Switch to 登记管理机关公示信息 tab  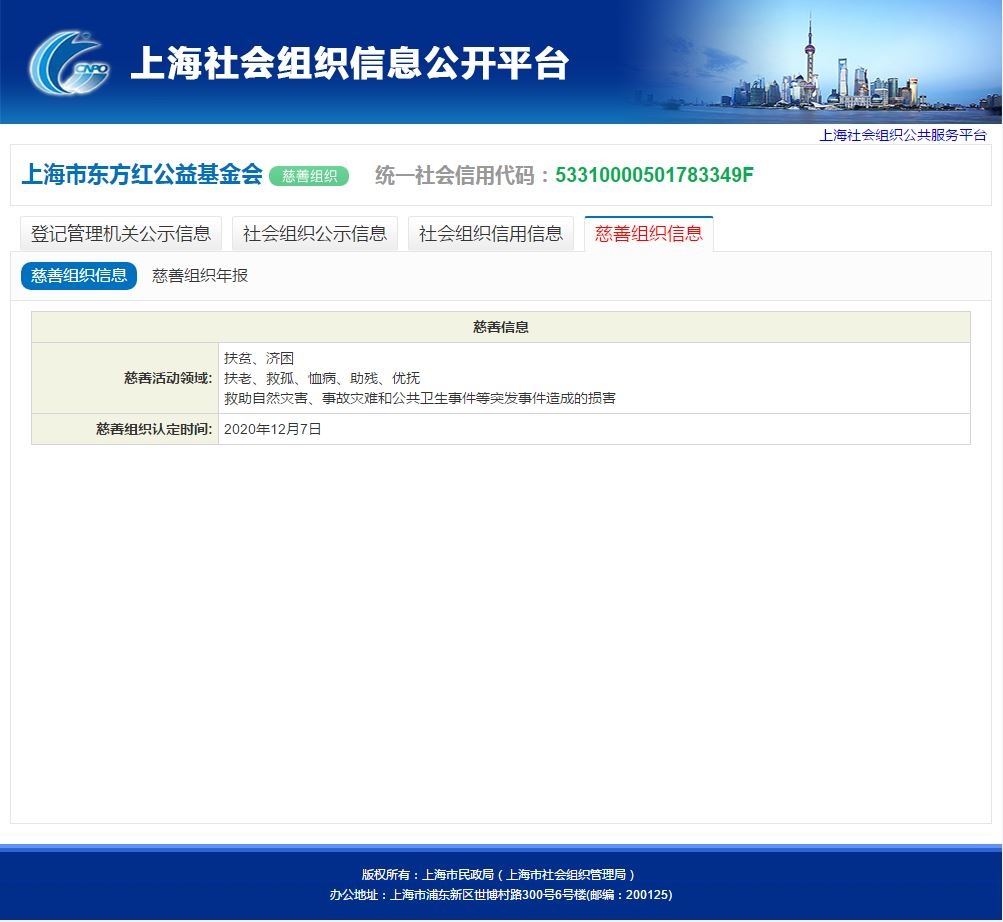pos(121,234)
